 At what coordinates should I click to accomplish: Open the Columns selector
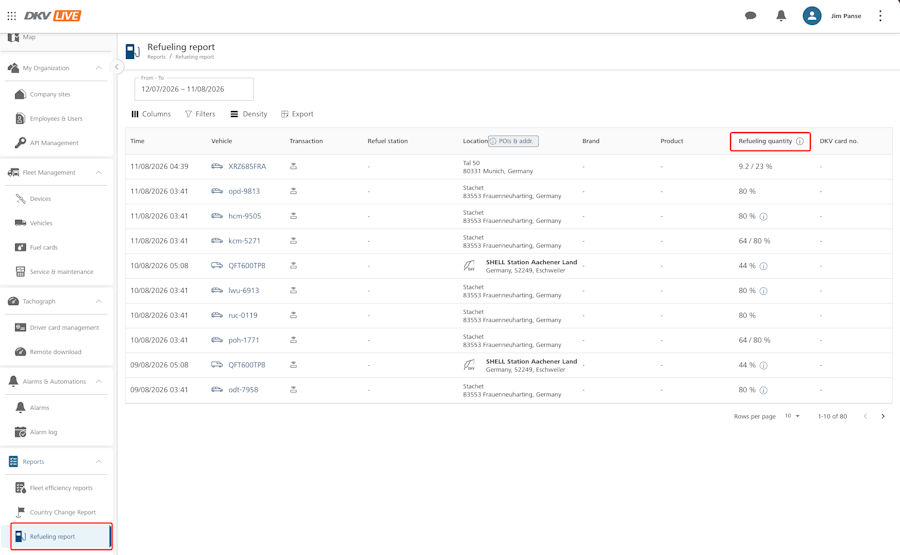pyautogui.click(x=151, y=114)
